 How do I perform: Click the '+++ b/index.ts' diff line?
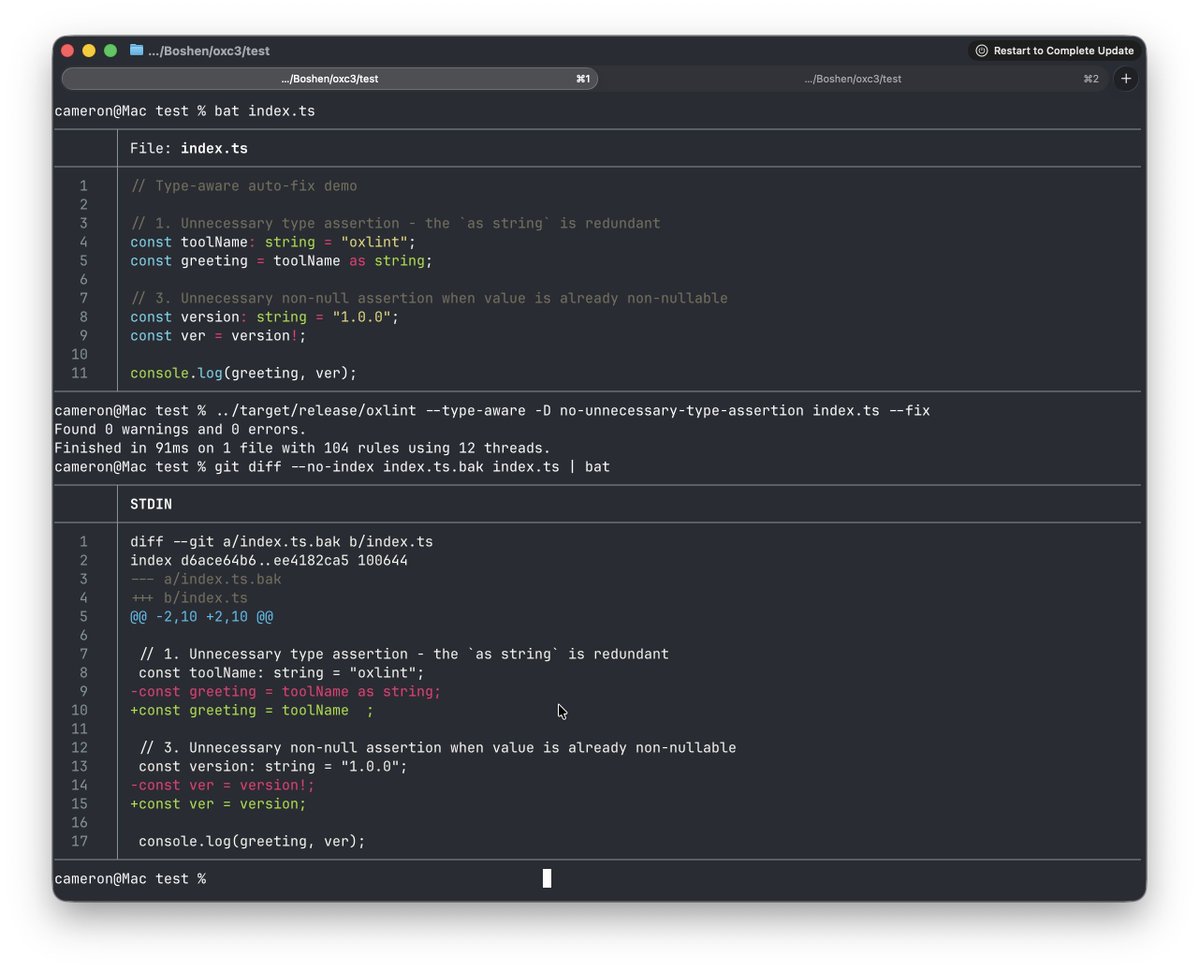coord(189,598)
